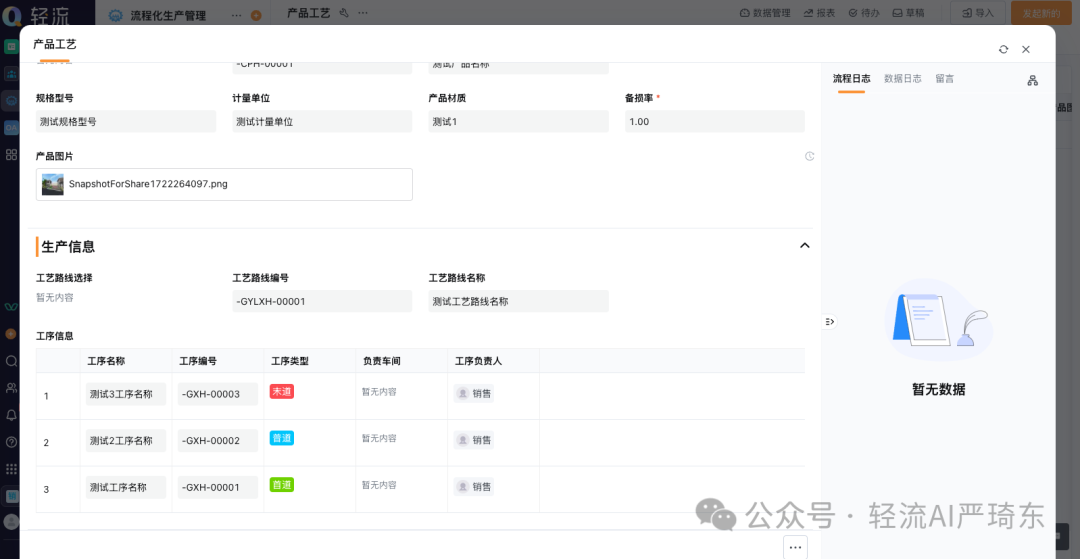
Task: Open the ellipsis after the wrench icon
Action: click(x=362, y=13)
